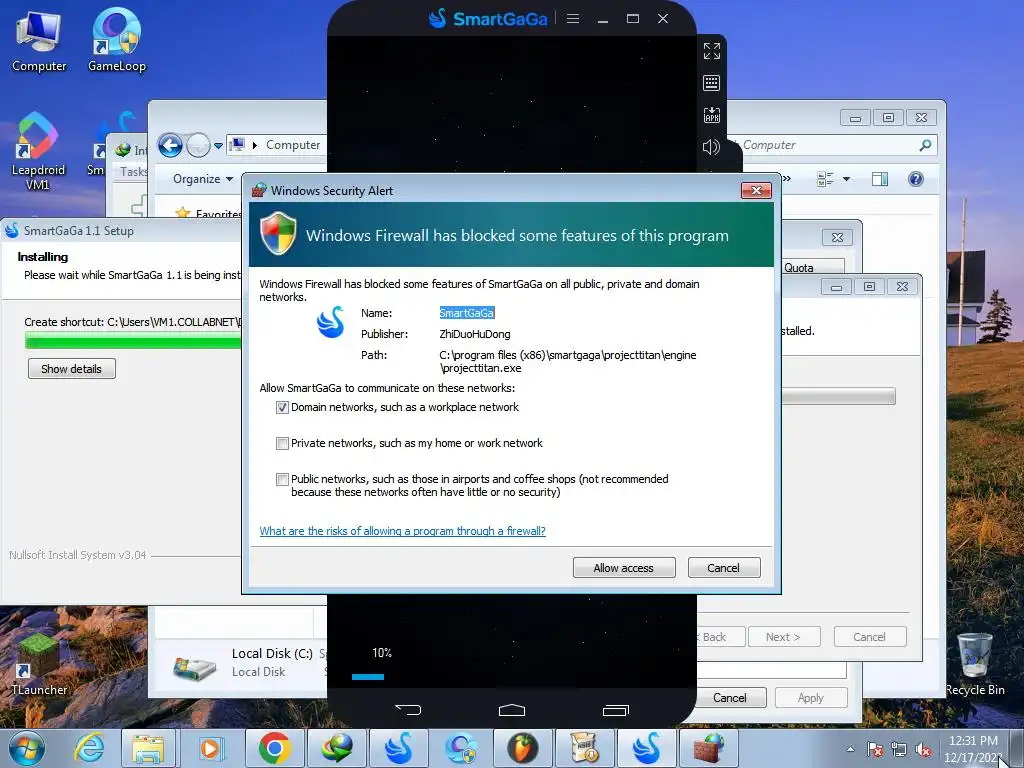Image resolution: width=1024 pixels, height=768 pixels.
Task: Uncheck Domain networks checkbox
Action: click(282, 408)
